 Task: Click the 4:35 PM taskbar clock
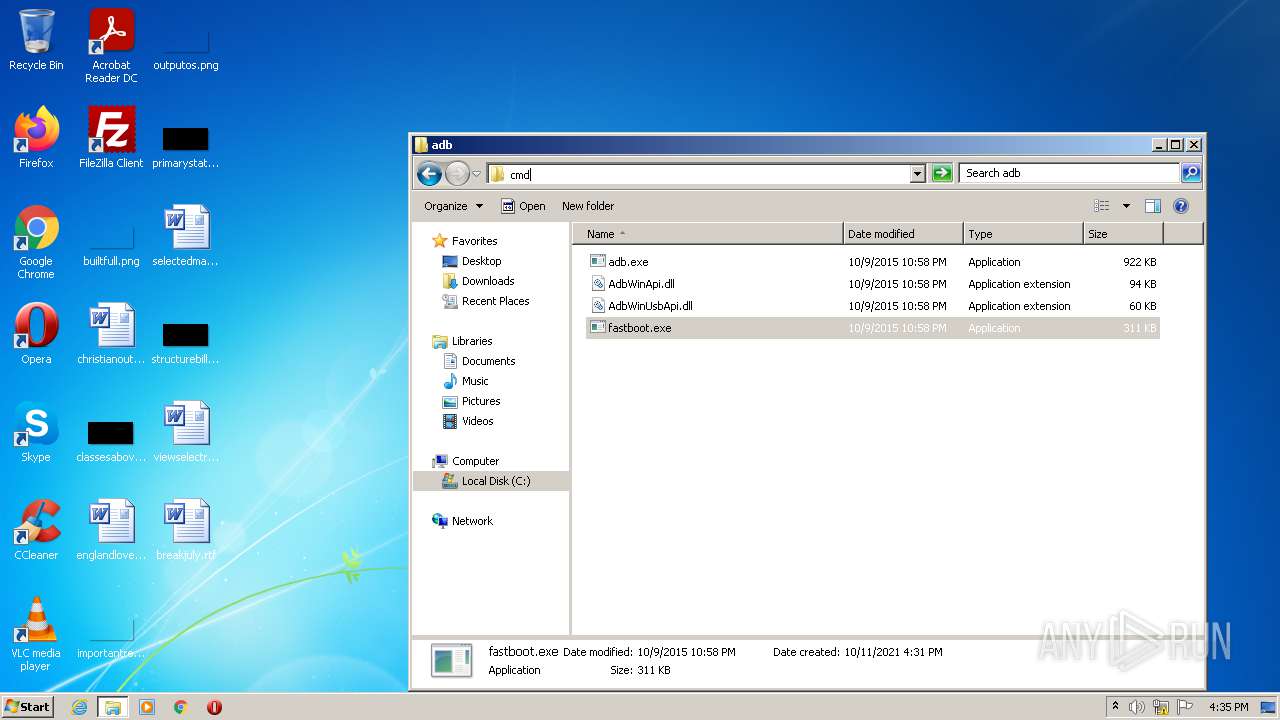point(1229,707)
